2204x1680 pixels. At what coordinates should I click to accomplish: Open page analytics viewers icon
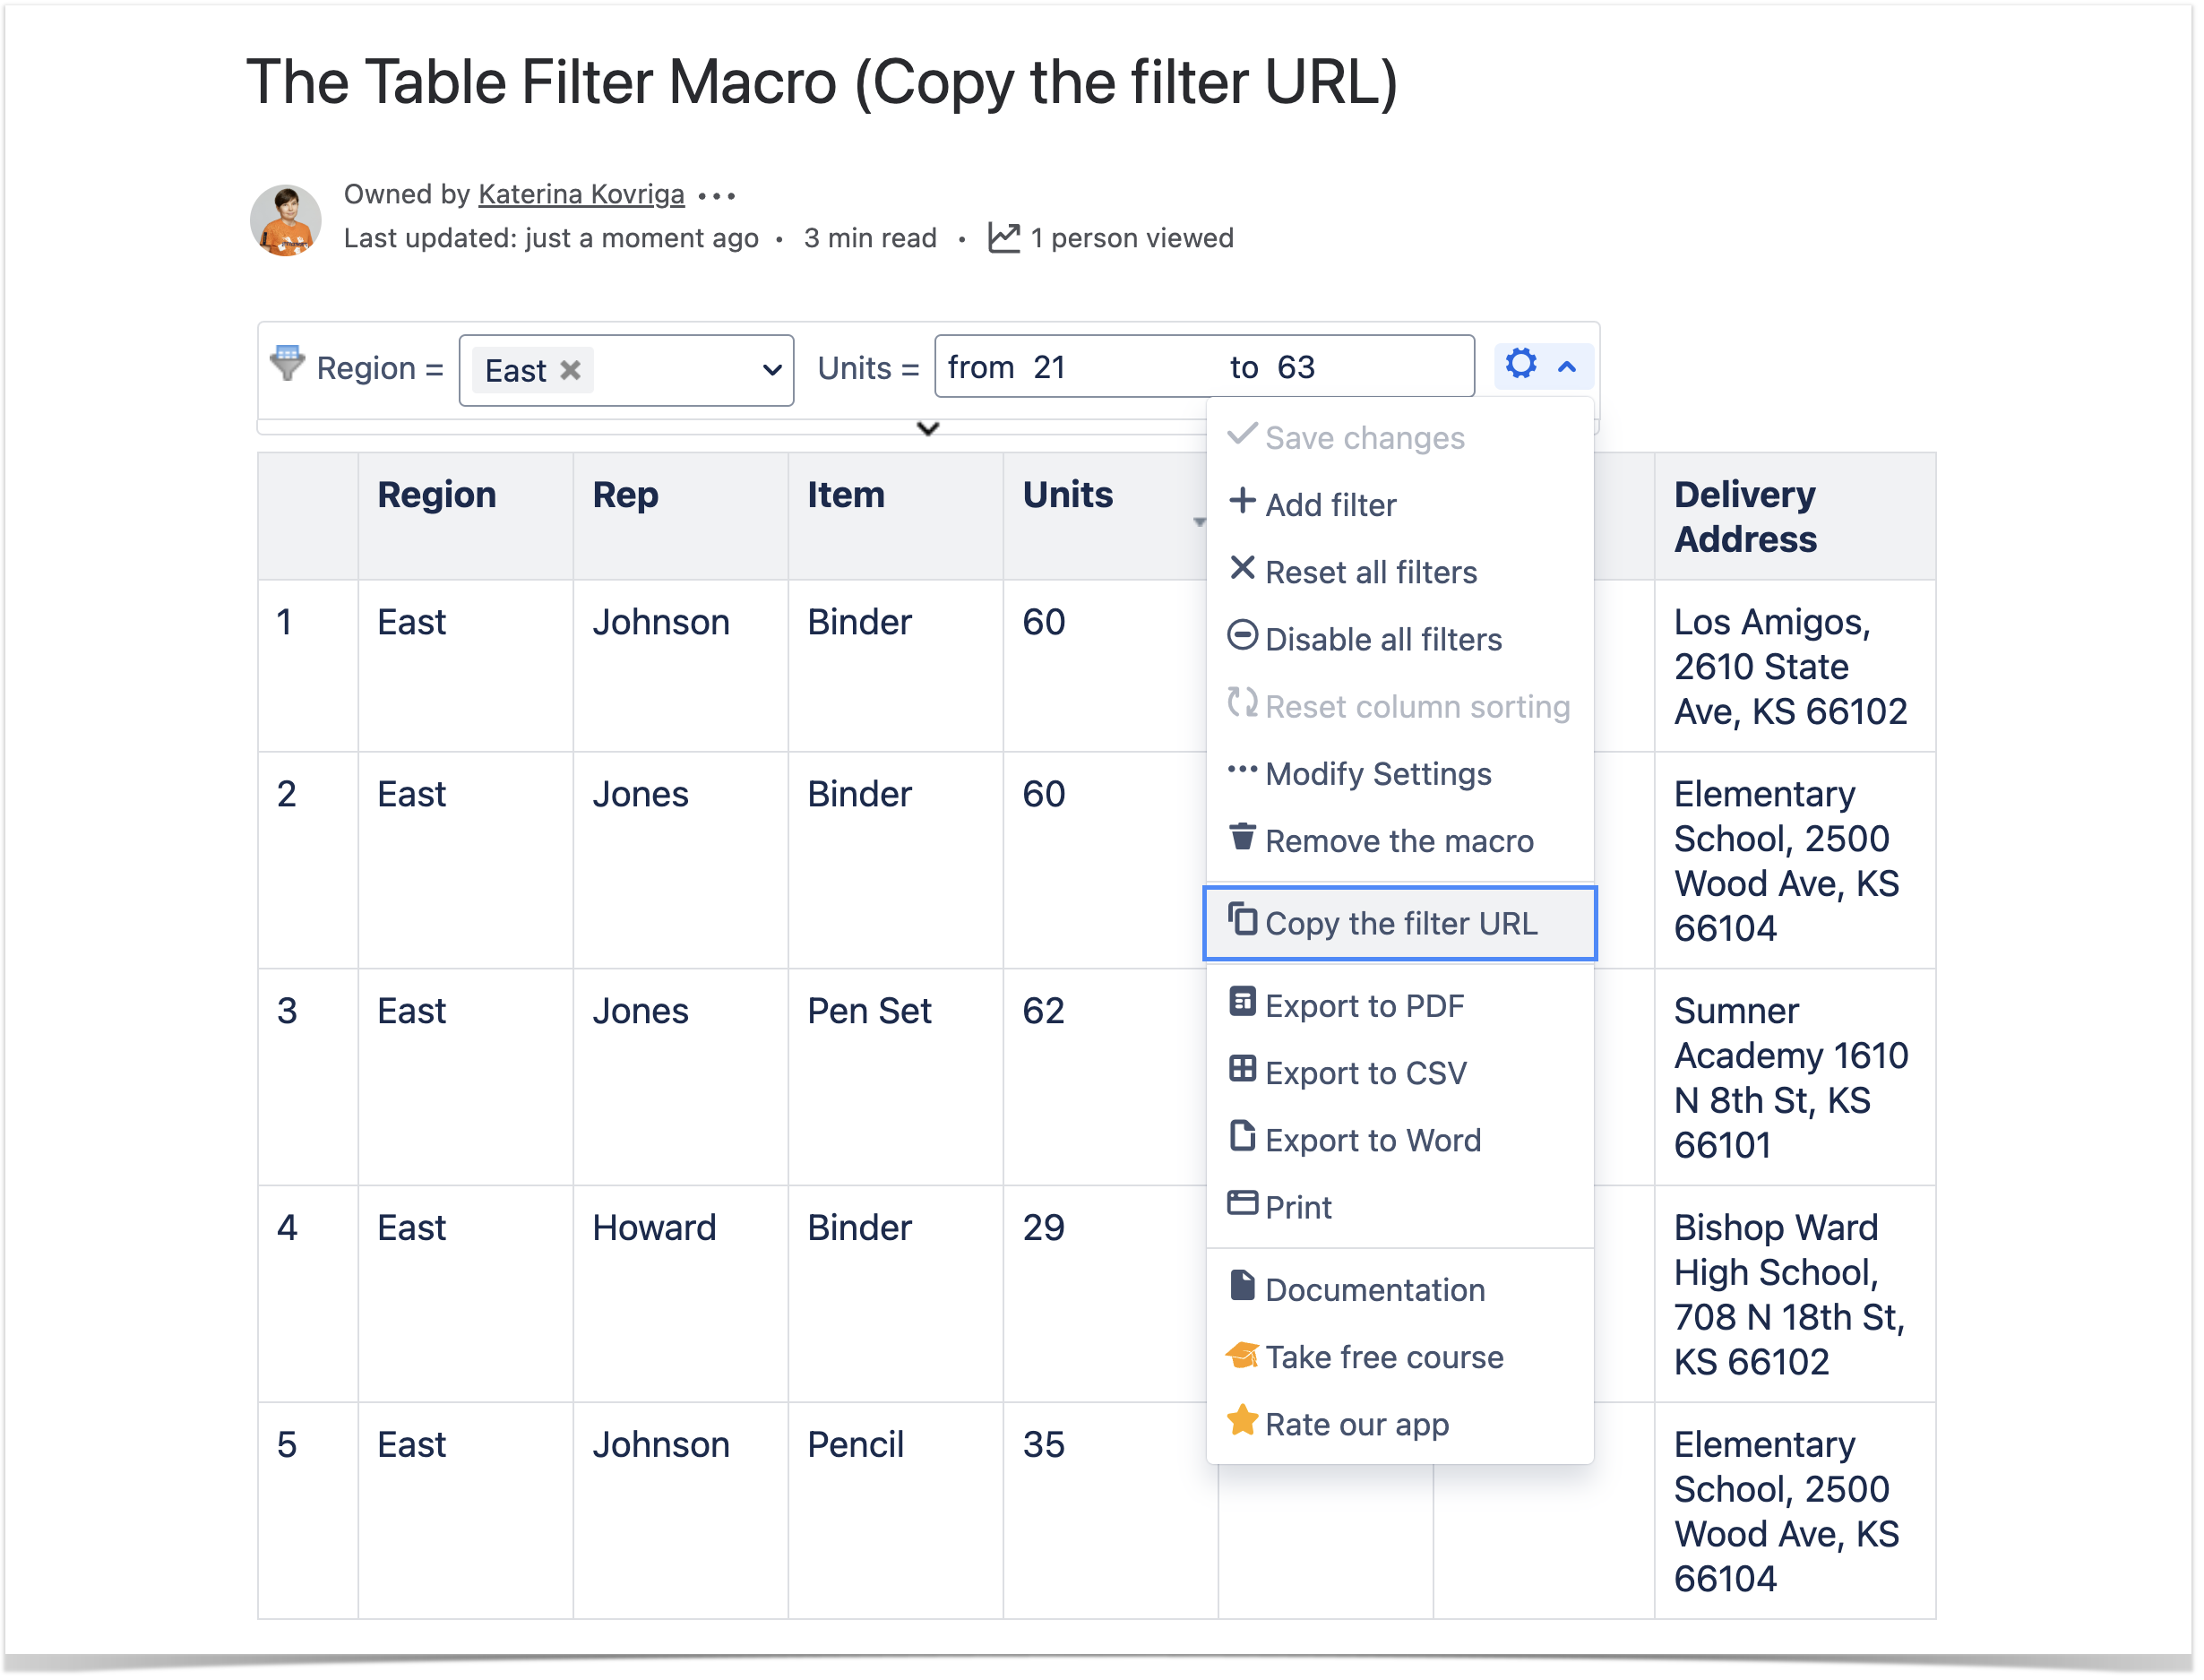click(1004, 238)
